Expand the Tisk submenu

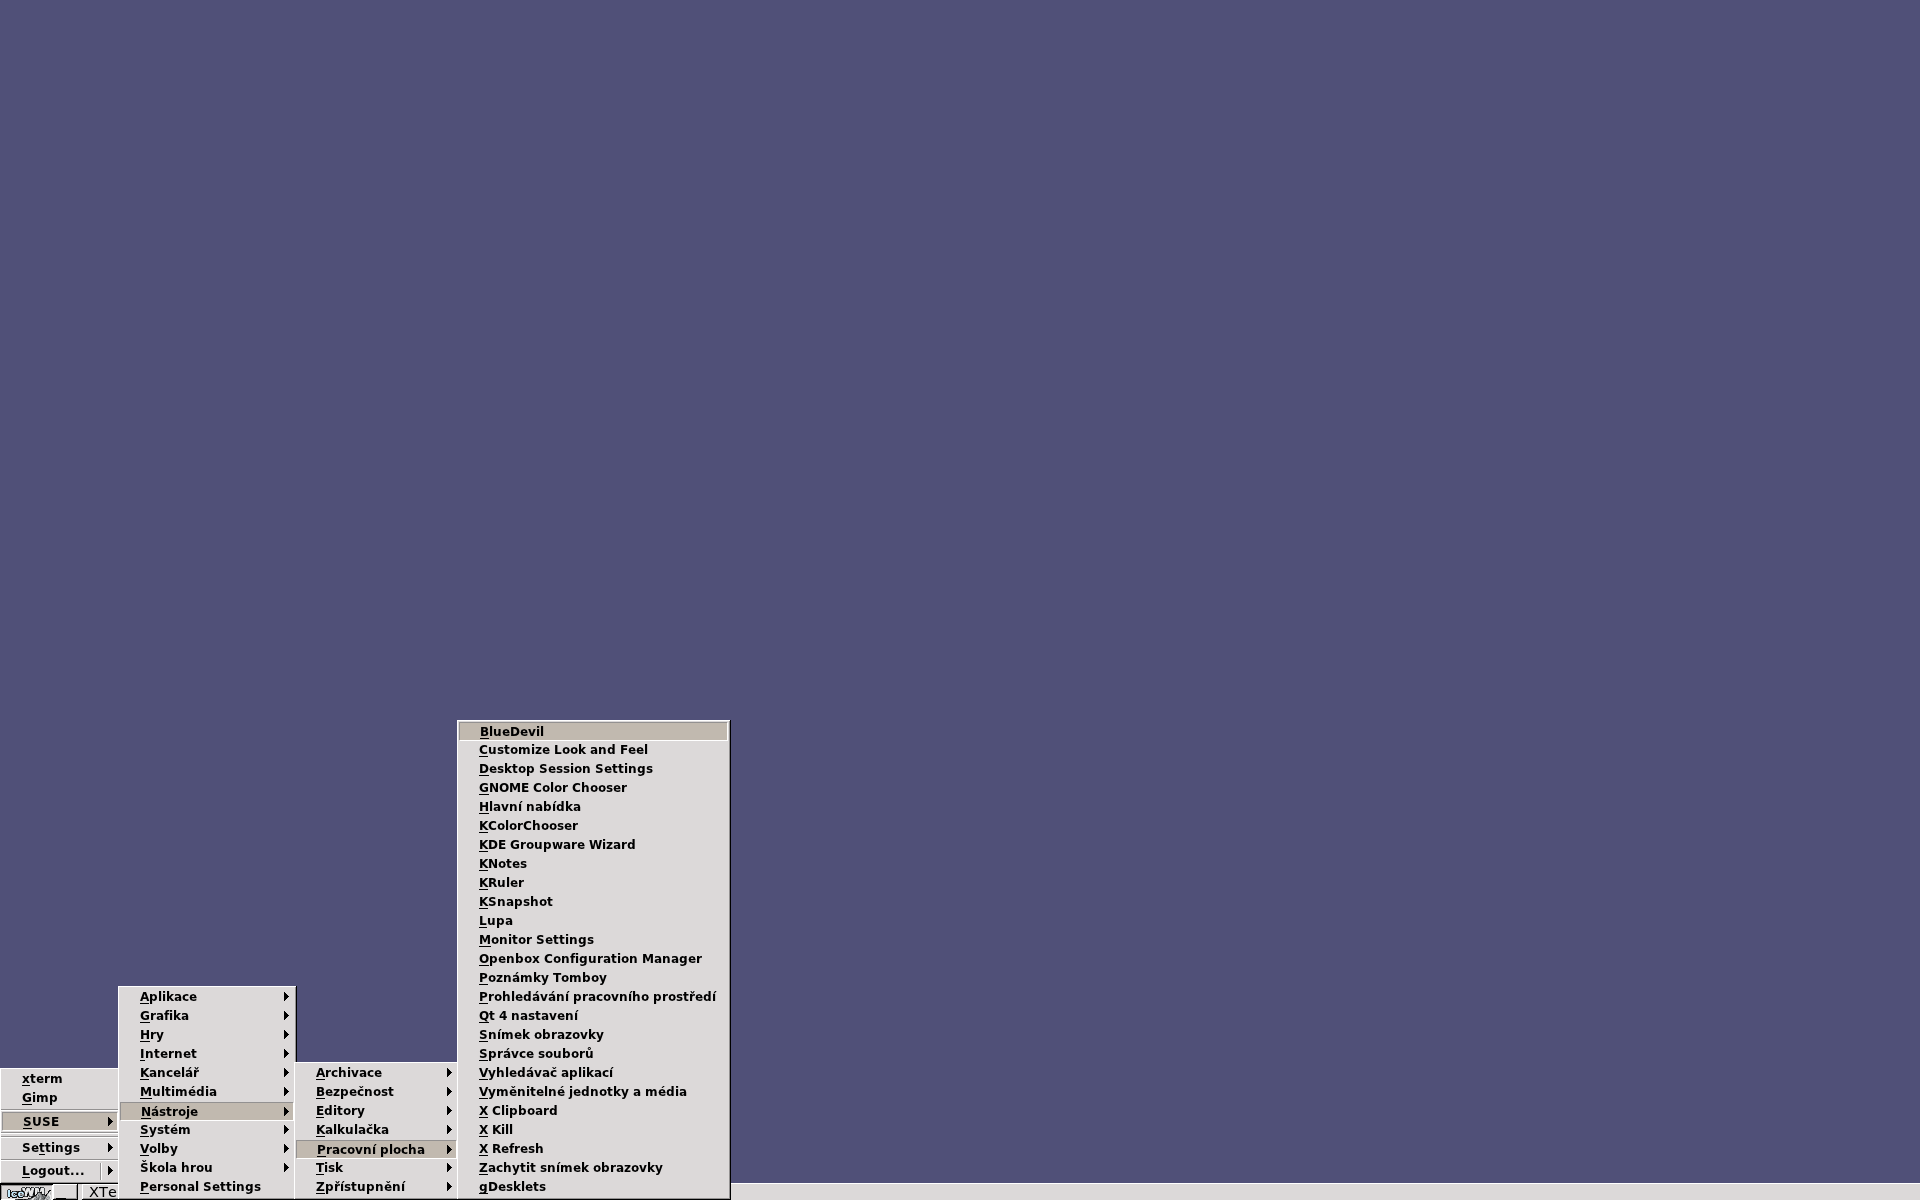coord(376,1168)
